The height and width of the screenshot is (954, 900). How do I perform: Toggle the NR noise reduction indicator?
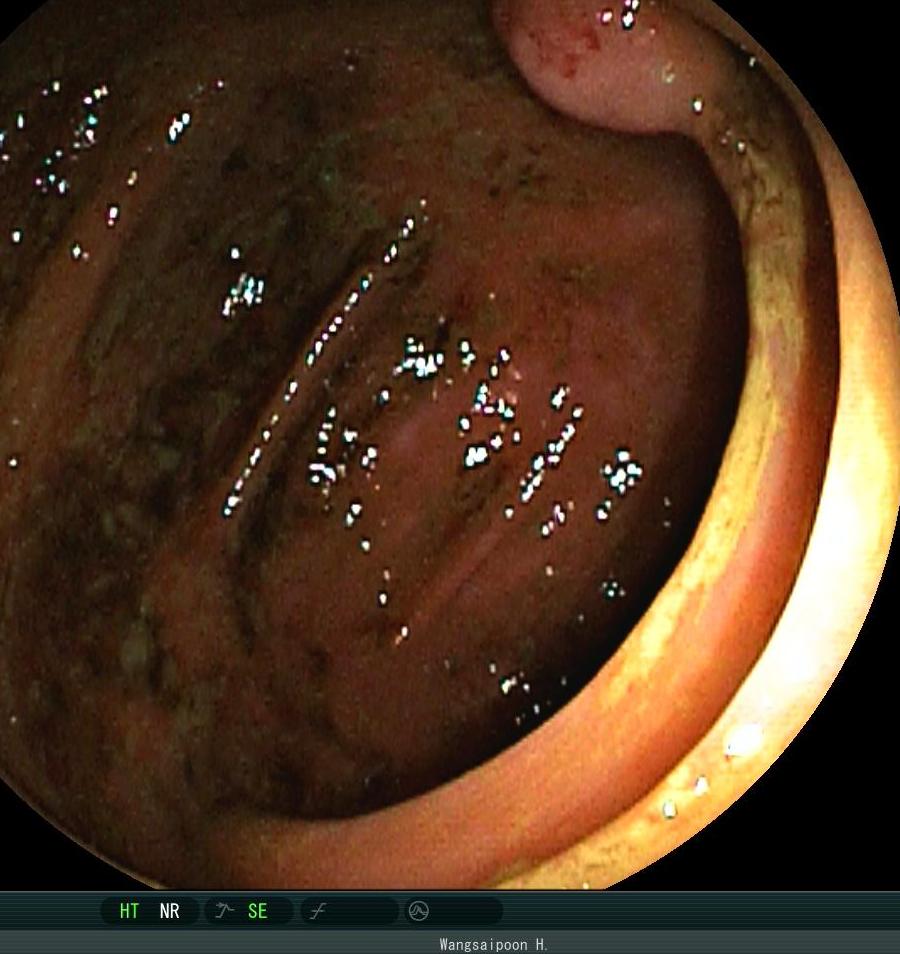pos(169,911)
